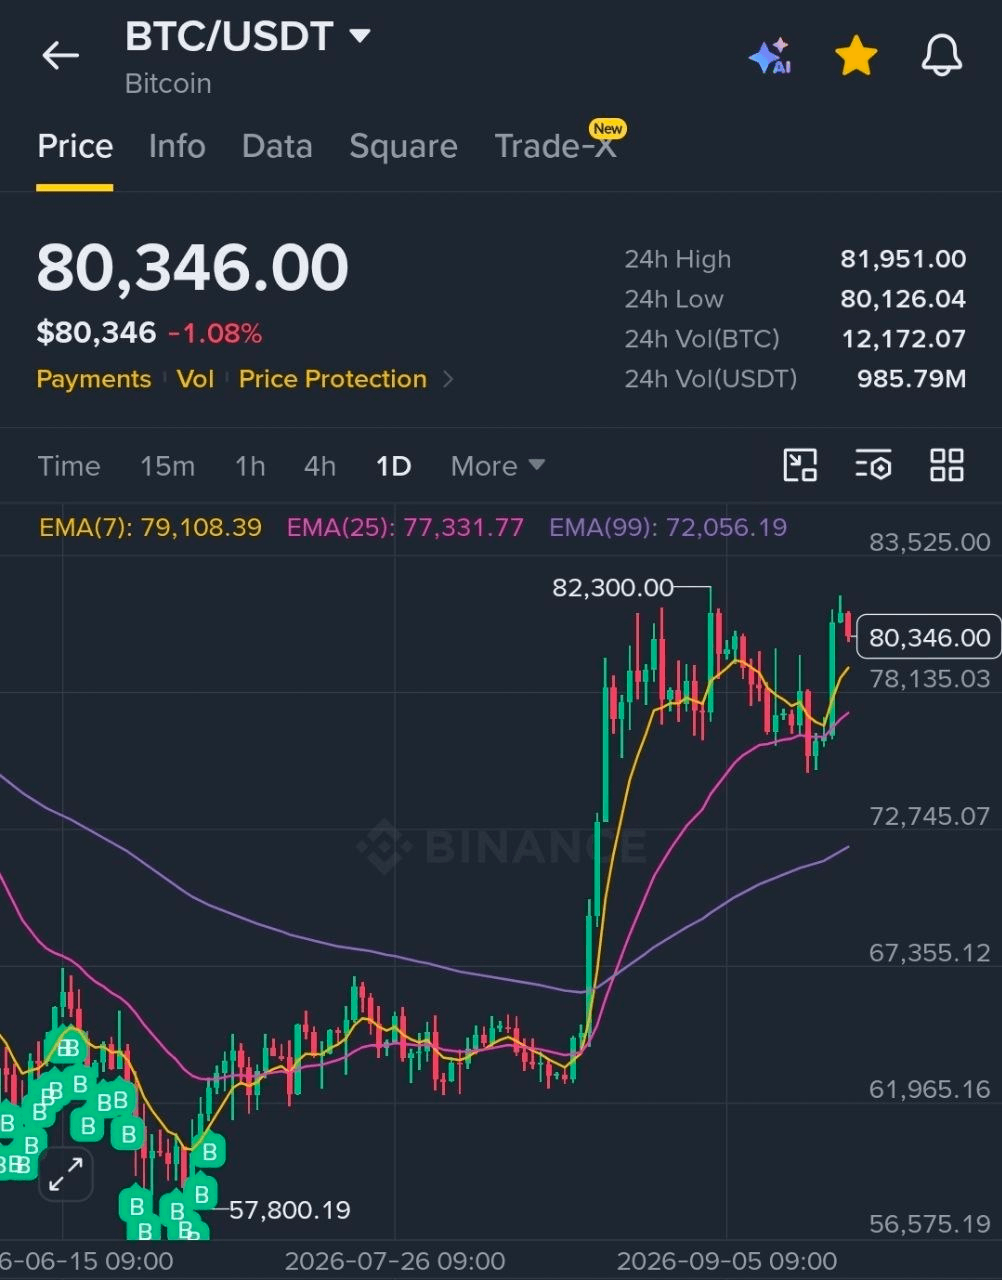
Task: Switch to the Data tab
Action: click(277, 146)
